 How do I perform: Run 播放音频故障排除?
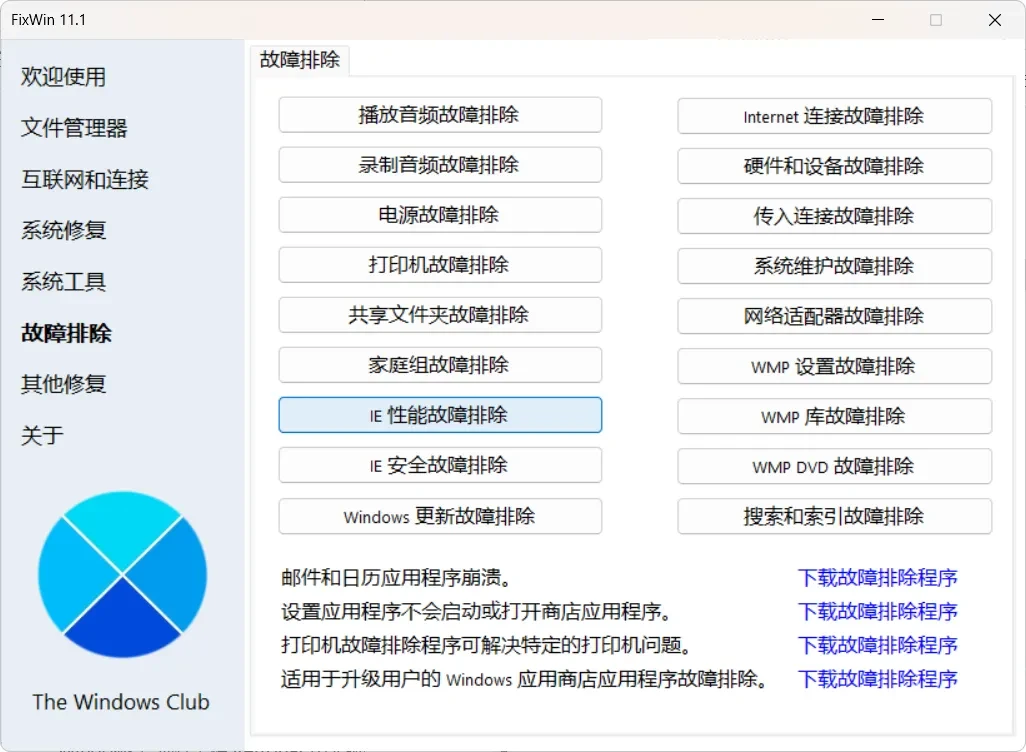tap(440, 115)
